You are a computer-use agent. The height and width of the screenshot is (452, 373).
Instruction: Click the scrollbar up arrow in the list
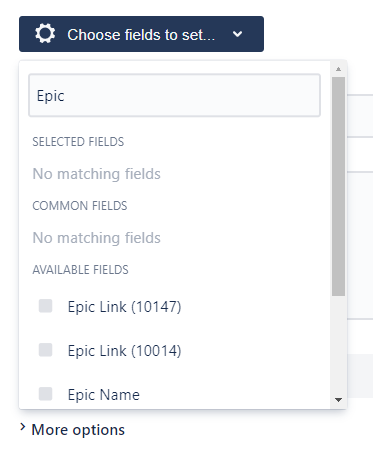pyautogui.click(x=338, y=69)
